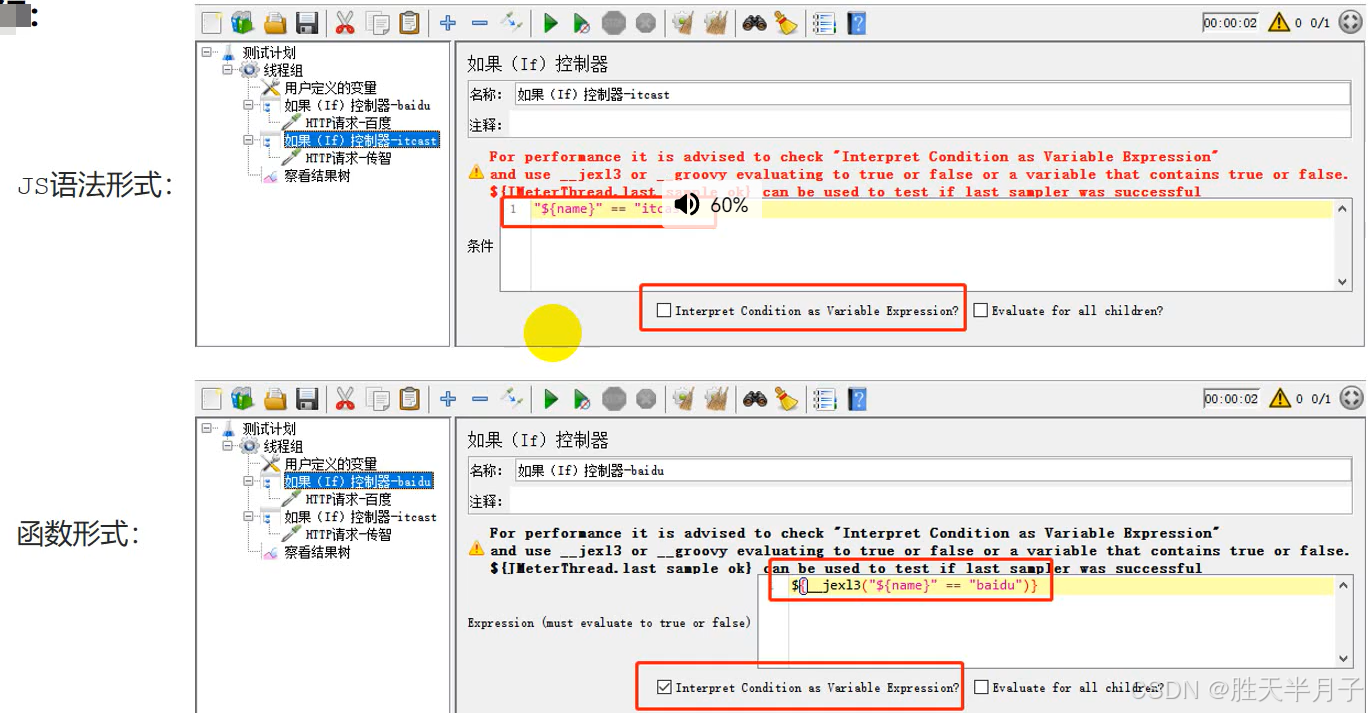Click Save floppy icon in 函数形式 window
This screenshot has height=713, width=1368.
307,399
